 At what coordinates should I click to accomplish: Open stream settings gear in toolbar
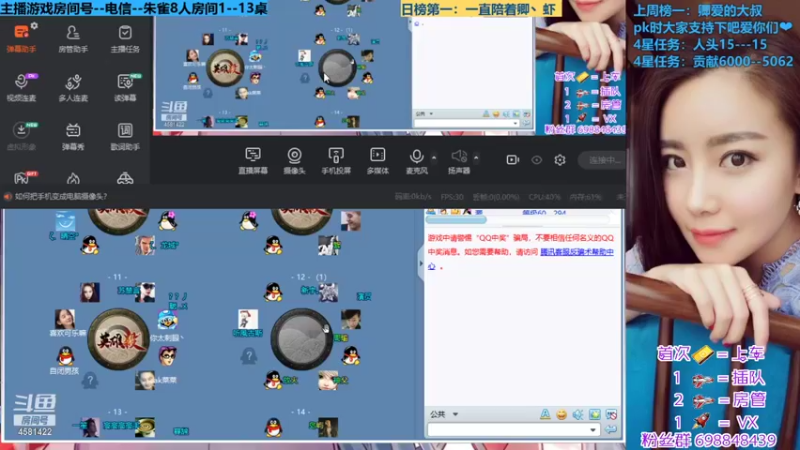pyautogui.click(x=560, y=160)
